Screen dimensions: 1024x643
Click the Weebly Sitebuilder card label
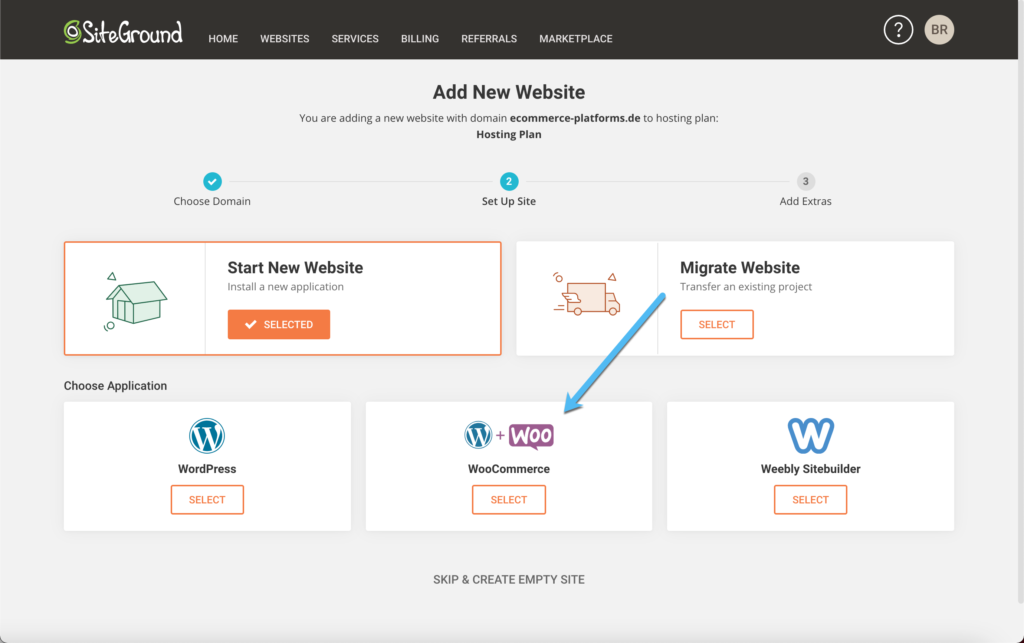[810, 469]
